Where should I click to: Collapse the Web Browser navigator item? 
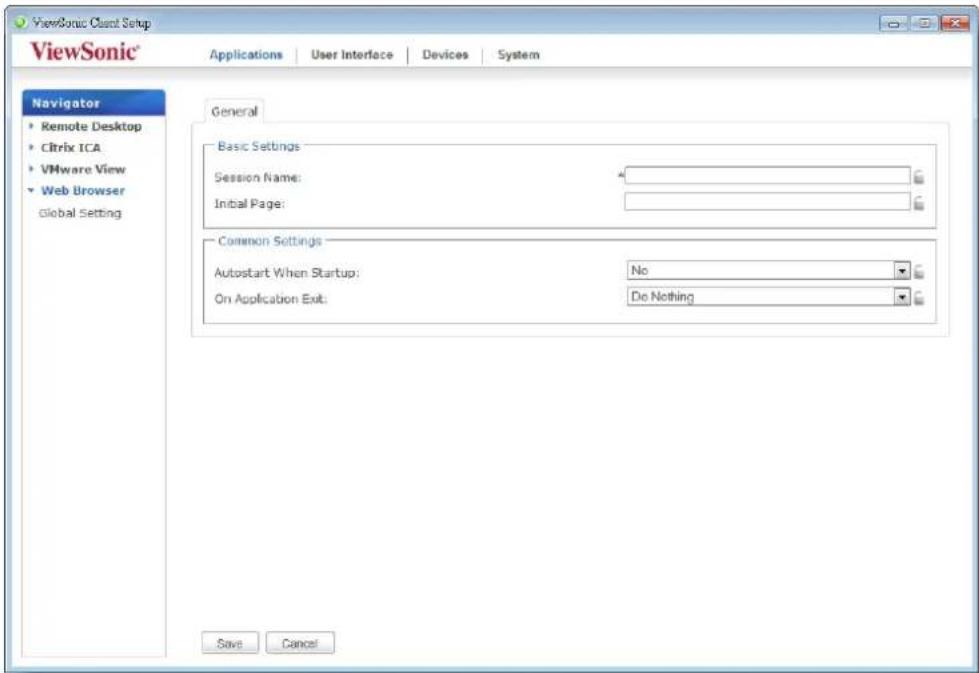click(82, 190)
